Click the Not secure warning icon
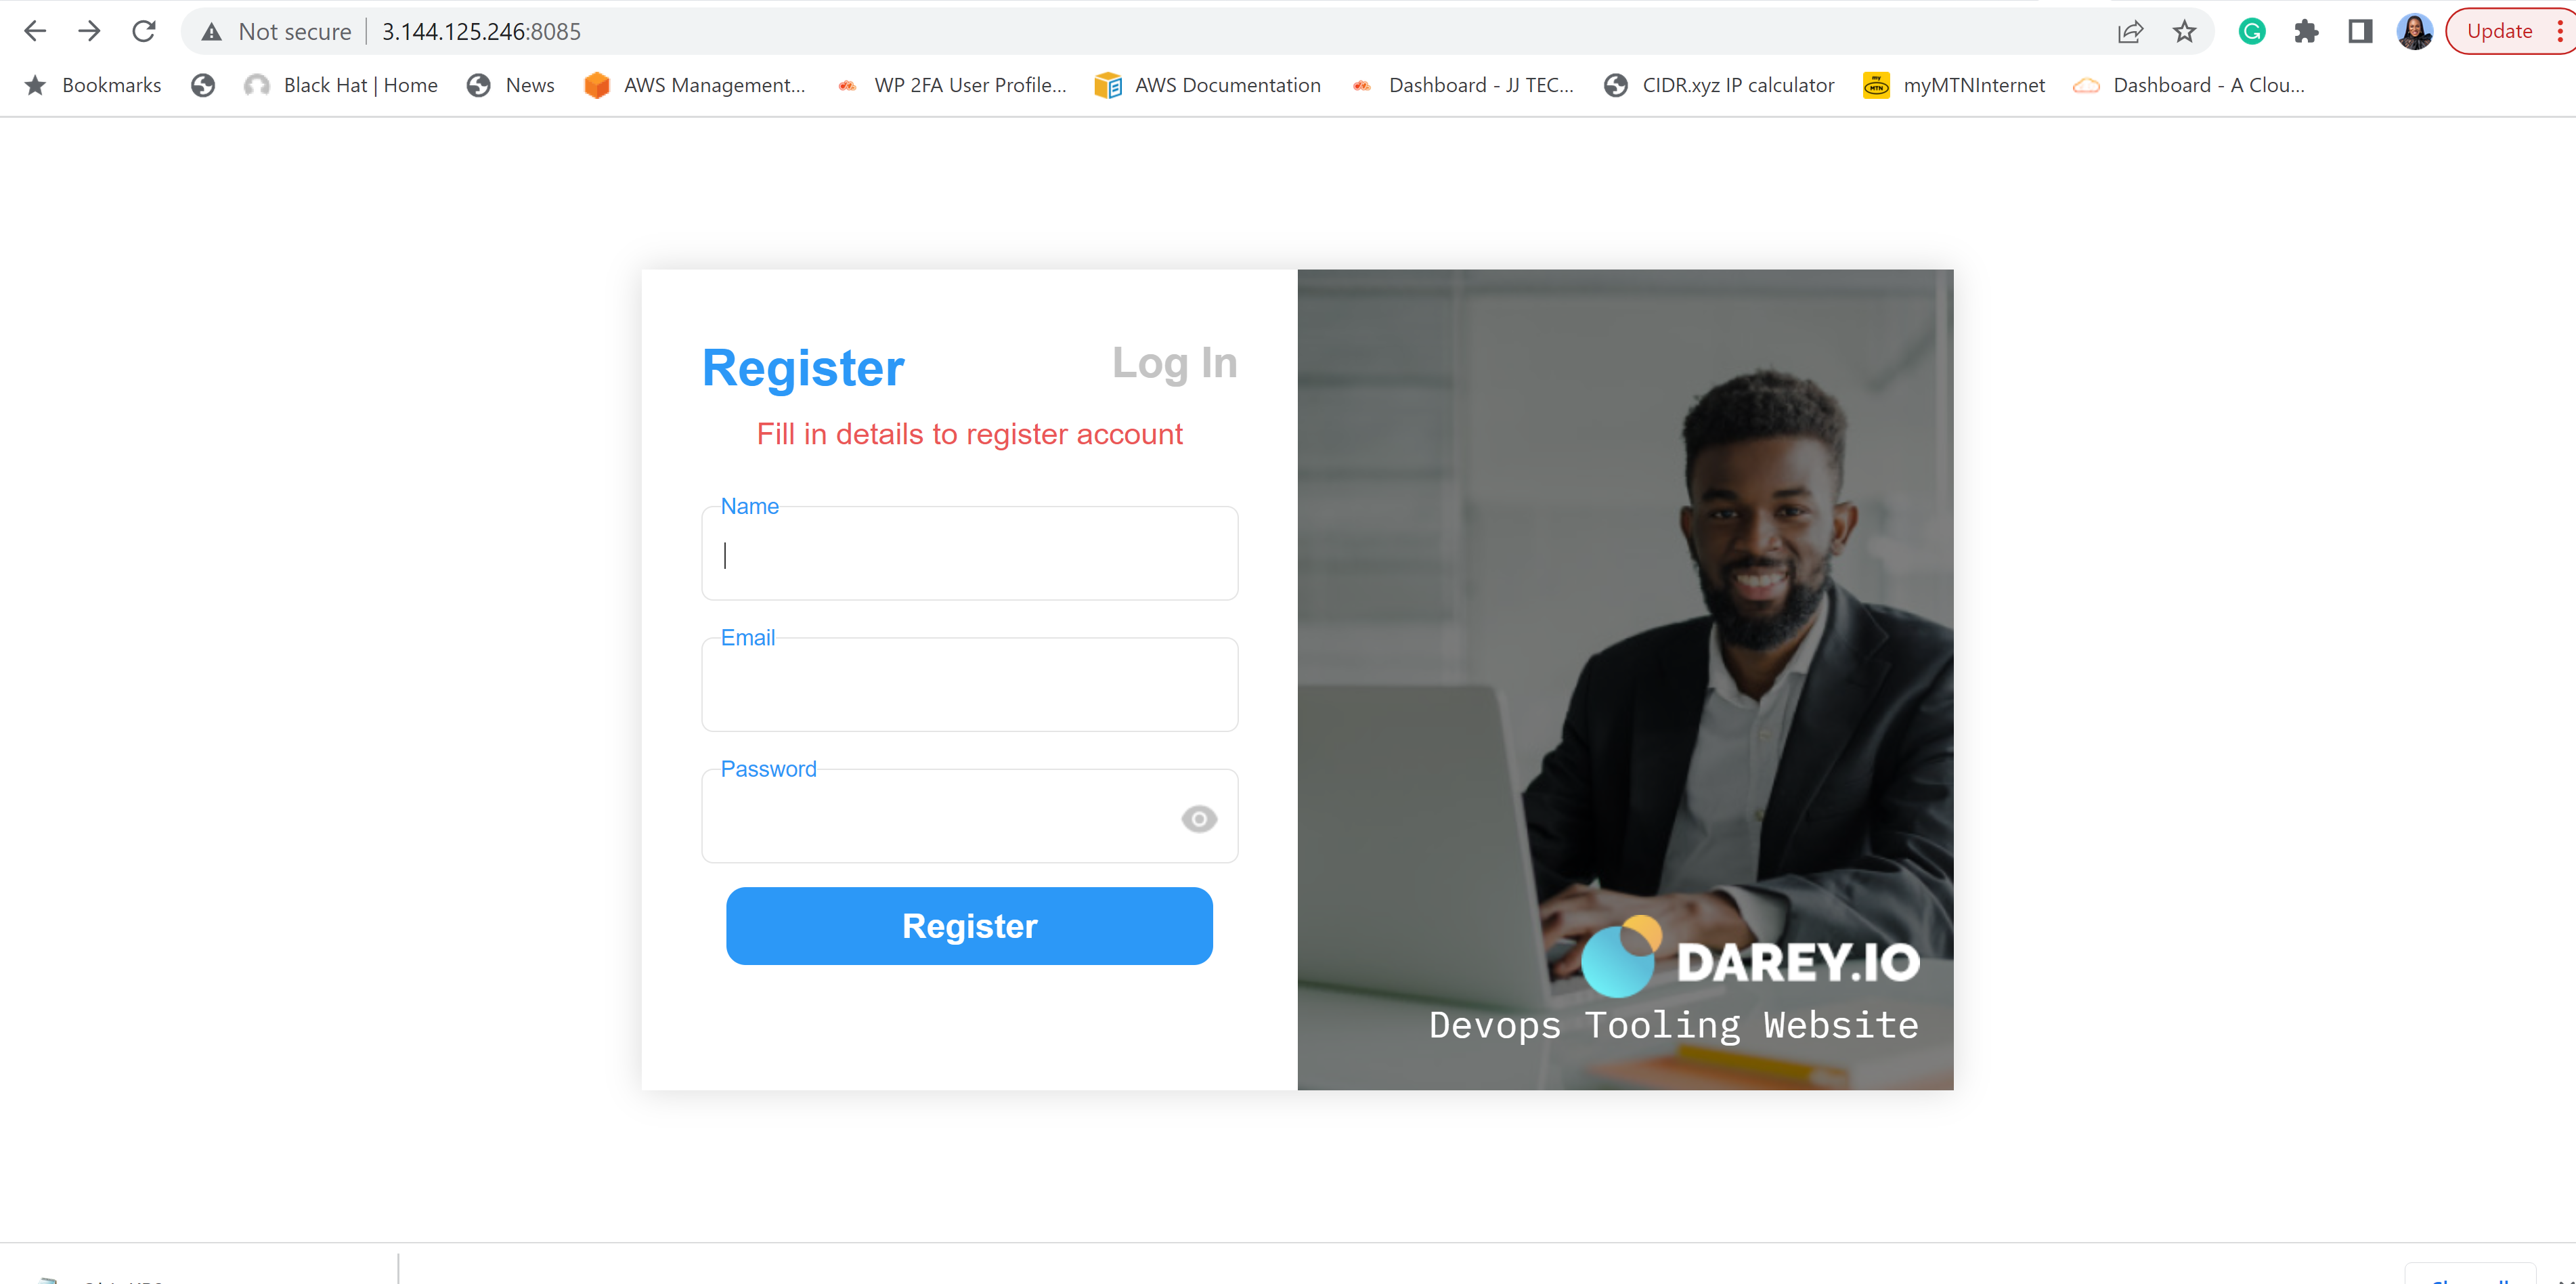 tap(211, 32)
